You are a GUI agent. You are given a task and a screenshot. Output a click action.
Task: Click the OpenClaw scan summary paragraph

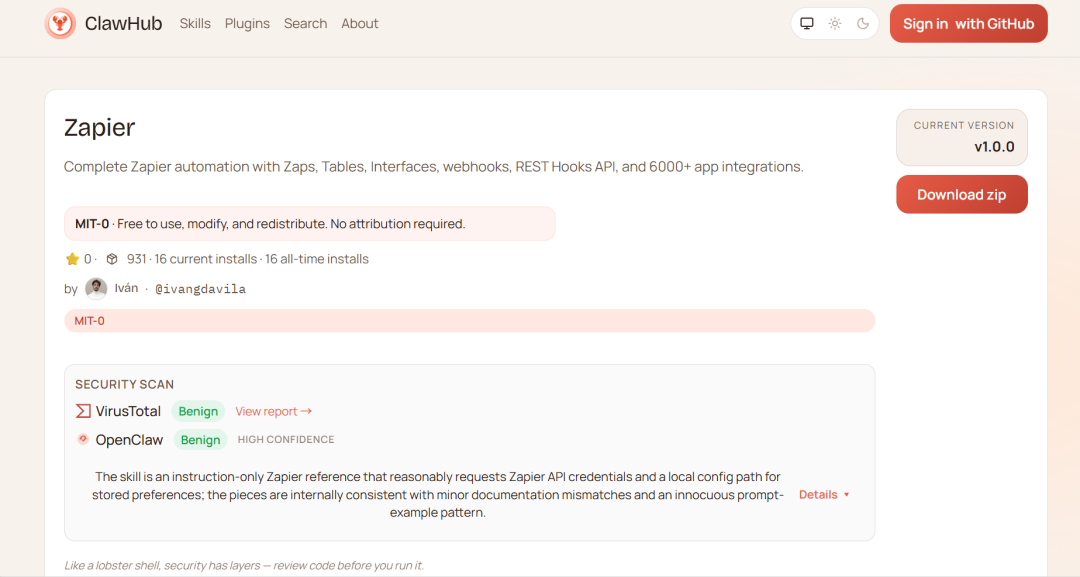pyautogui.click(x=437, y=494)
